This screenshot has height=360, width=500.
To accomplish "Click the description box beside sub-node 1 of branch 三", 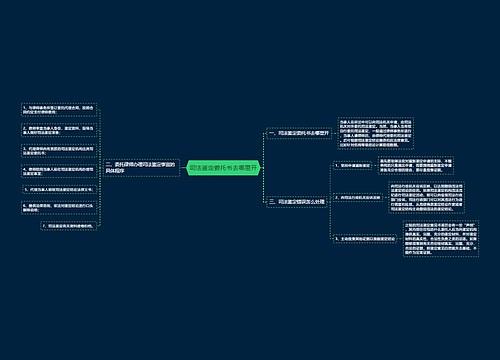I will [x=416, y=165].
